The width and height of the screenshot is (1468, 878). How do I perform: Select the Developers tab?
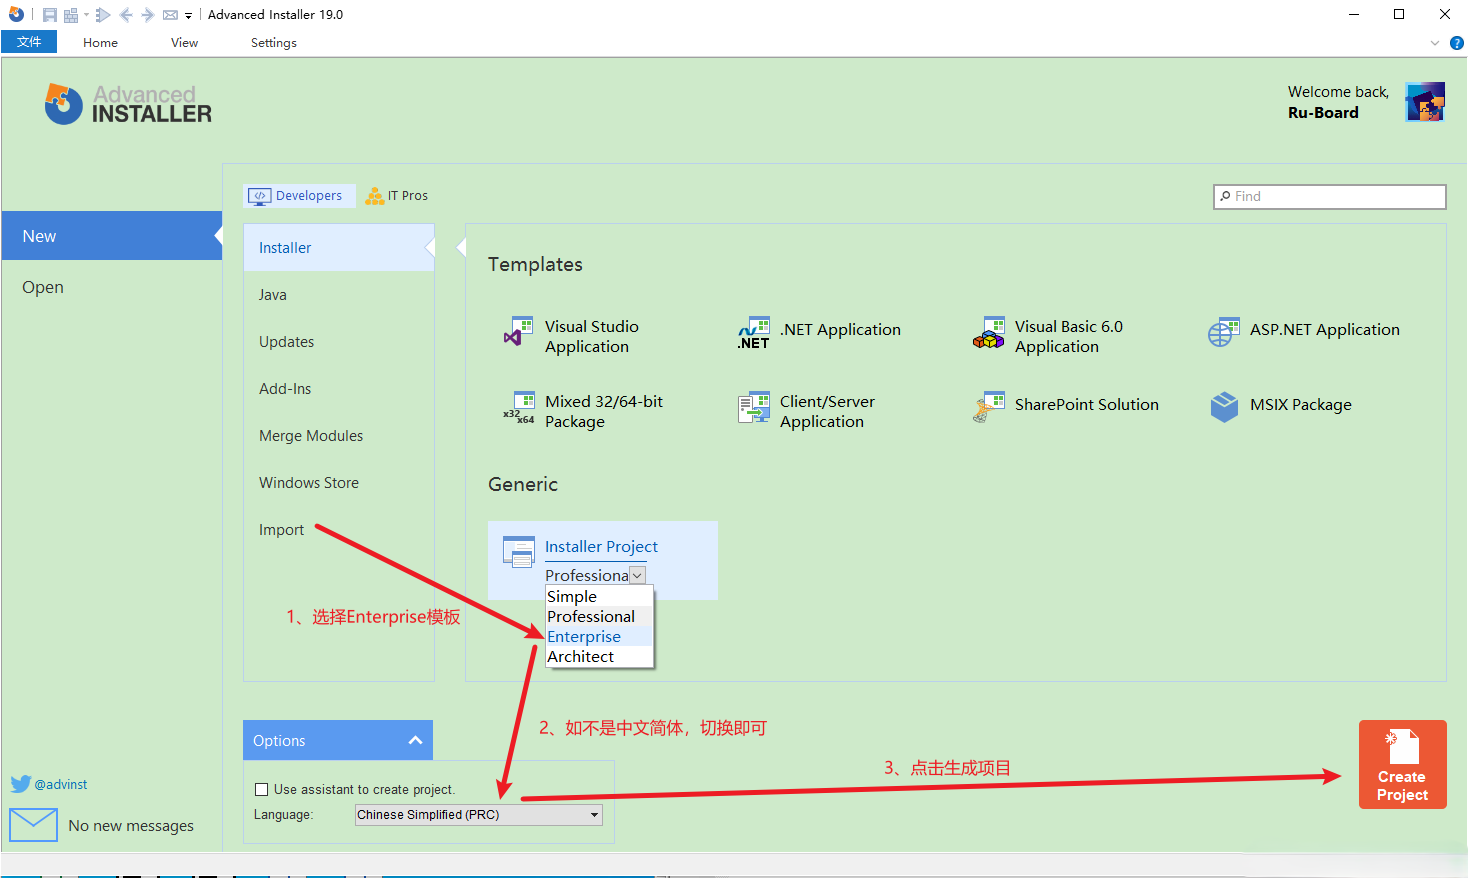pos(299,196)
